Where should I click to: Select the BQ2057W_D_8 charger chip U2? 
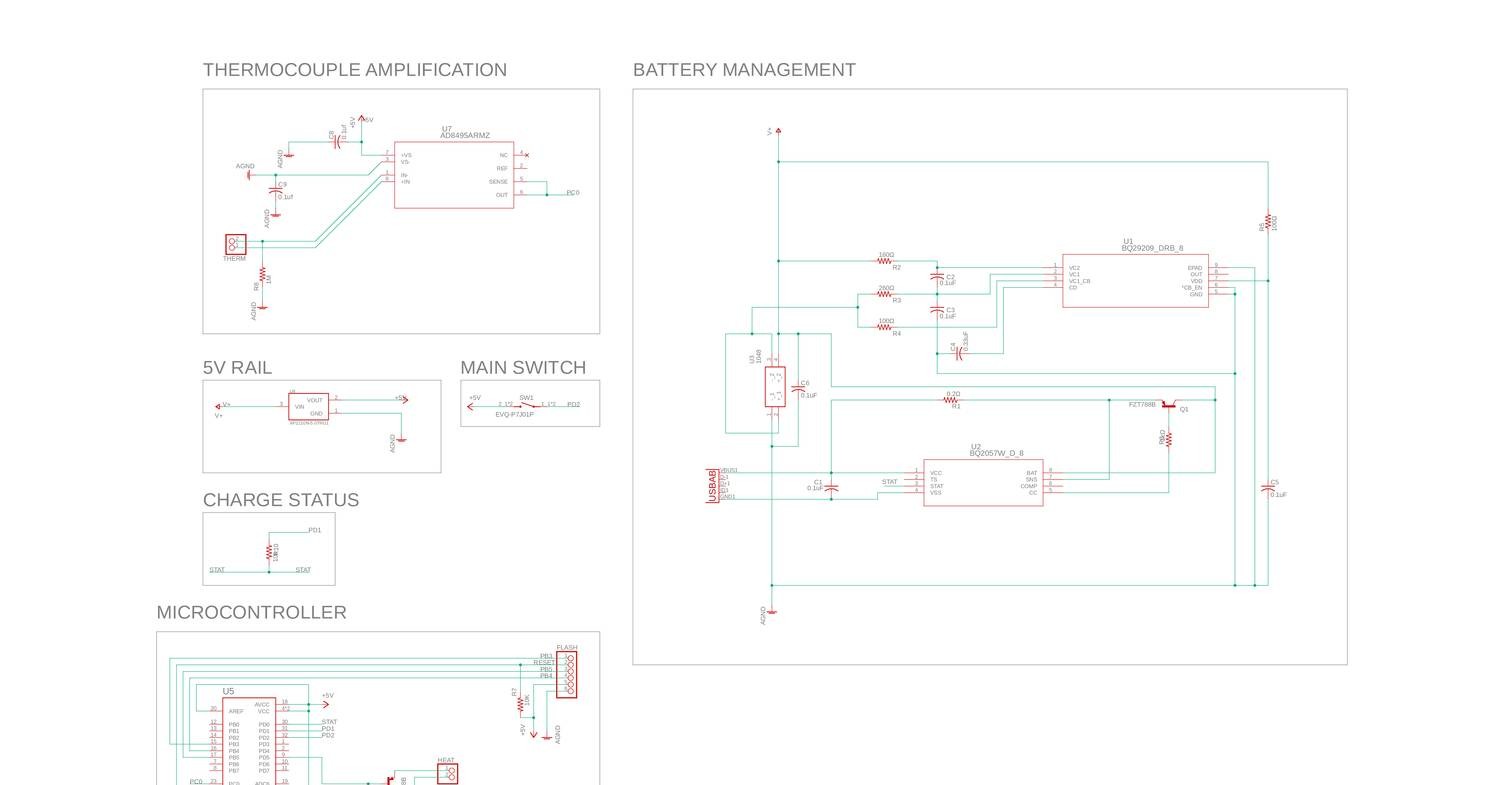point(983,483)
